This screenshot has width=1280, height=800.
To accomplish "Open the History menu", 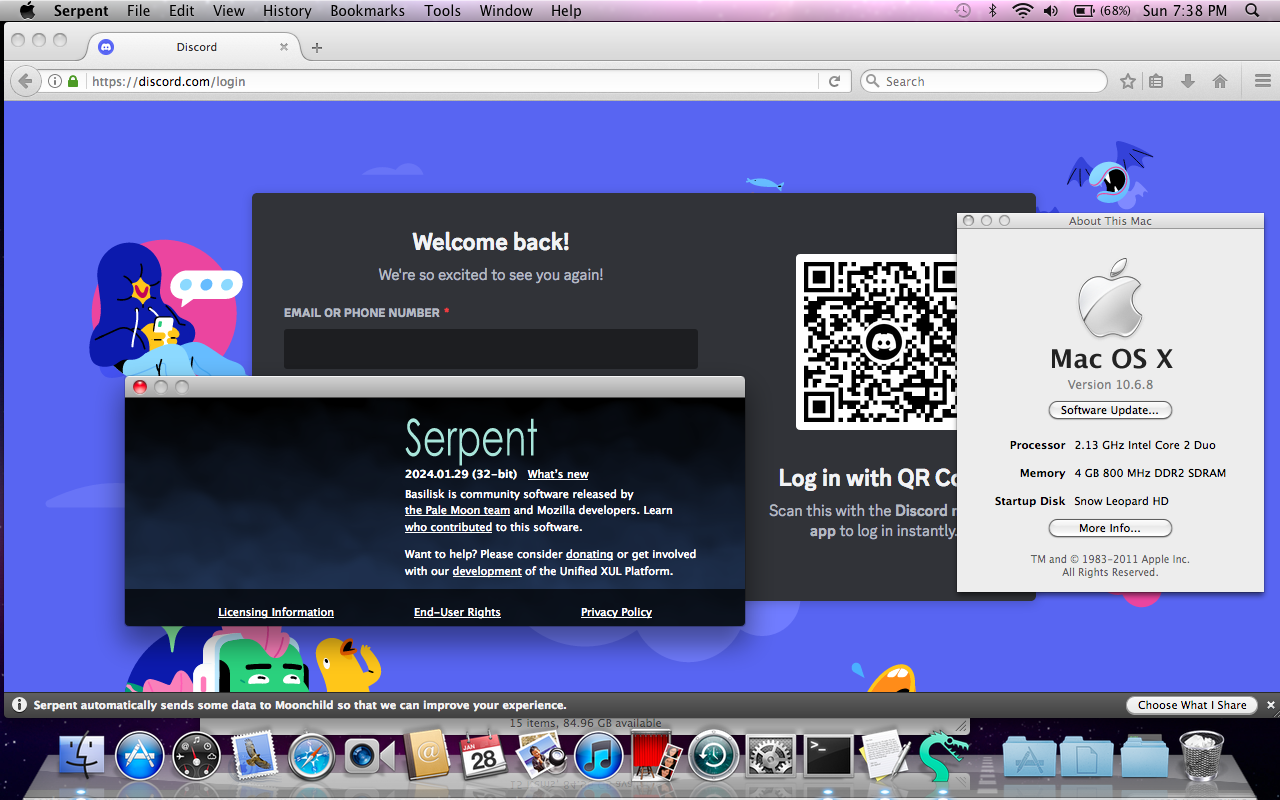I will pos(287,11).
